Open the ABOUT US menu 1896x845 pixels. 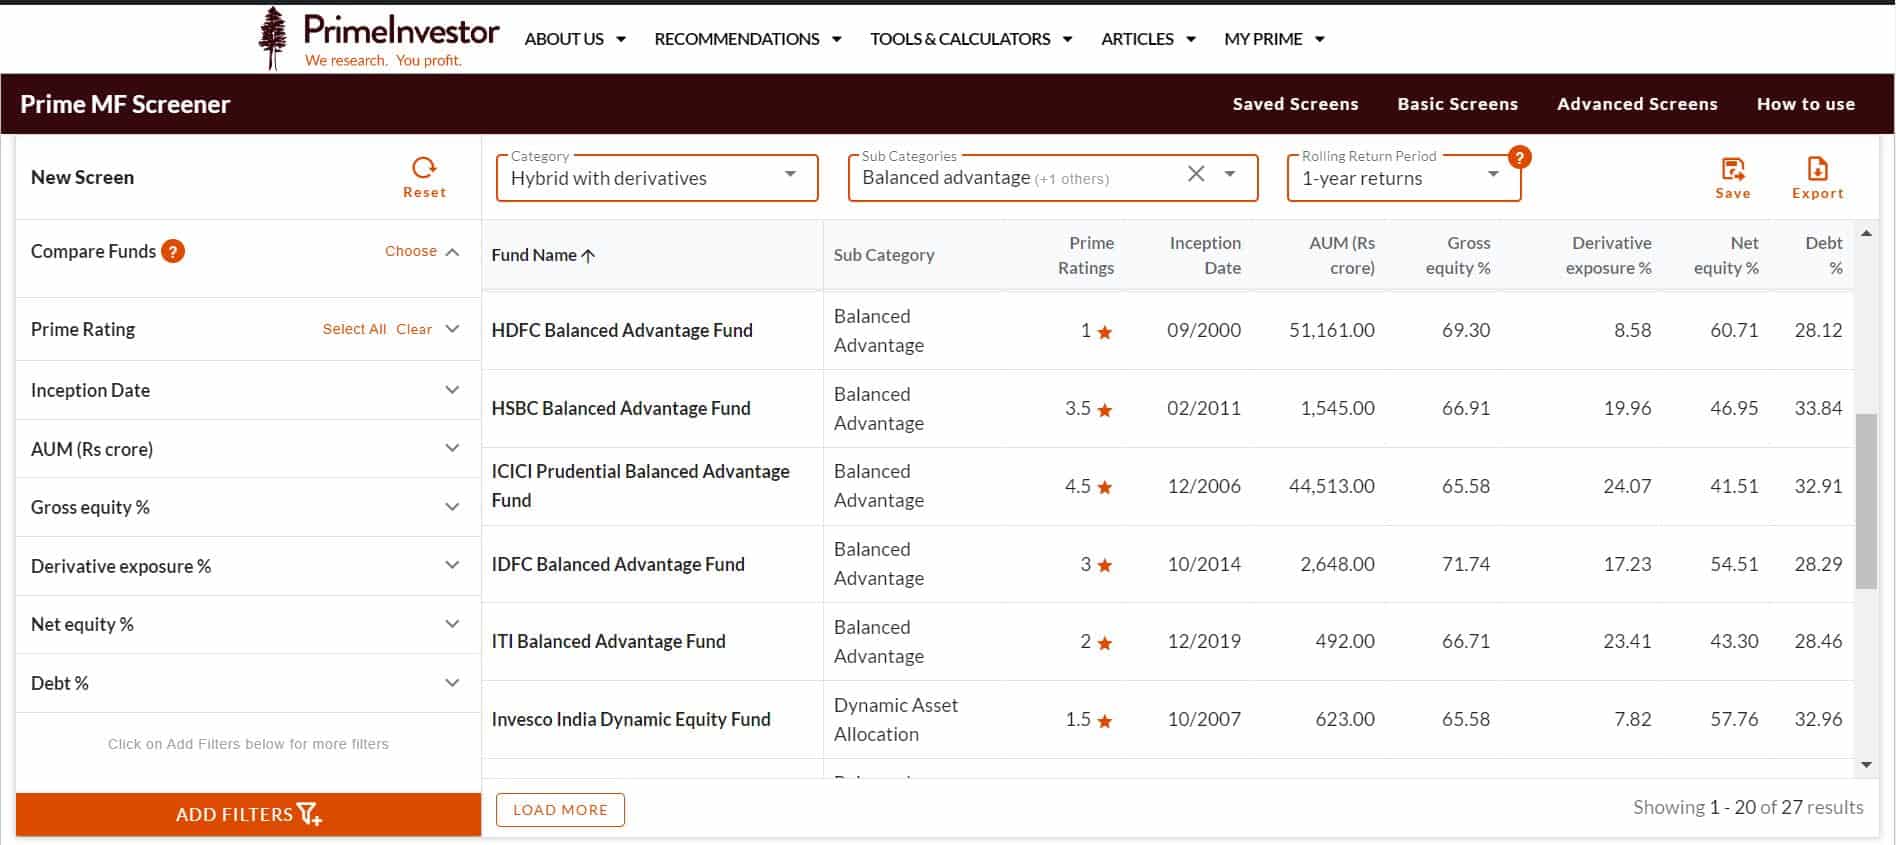tap(575, 39)
